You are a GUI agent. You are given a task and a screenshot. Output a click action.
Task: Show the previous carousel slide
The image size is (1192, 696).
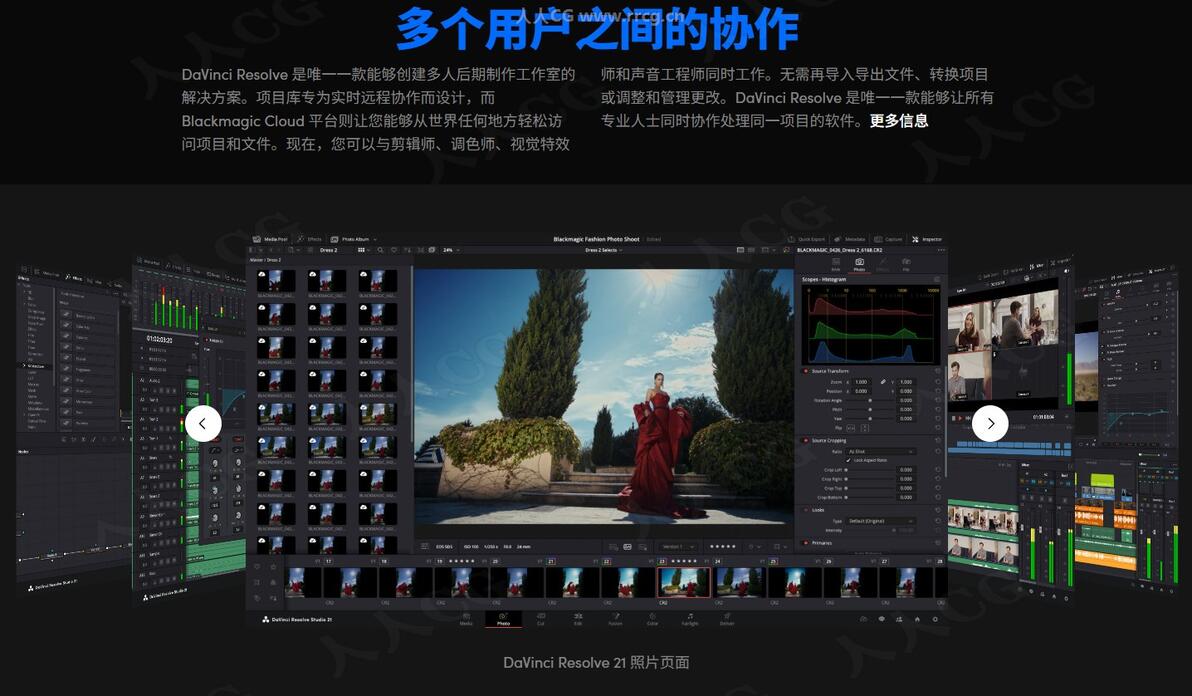coord(203,423)
